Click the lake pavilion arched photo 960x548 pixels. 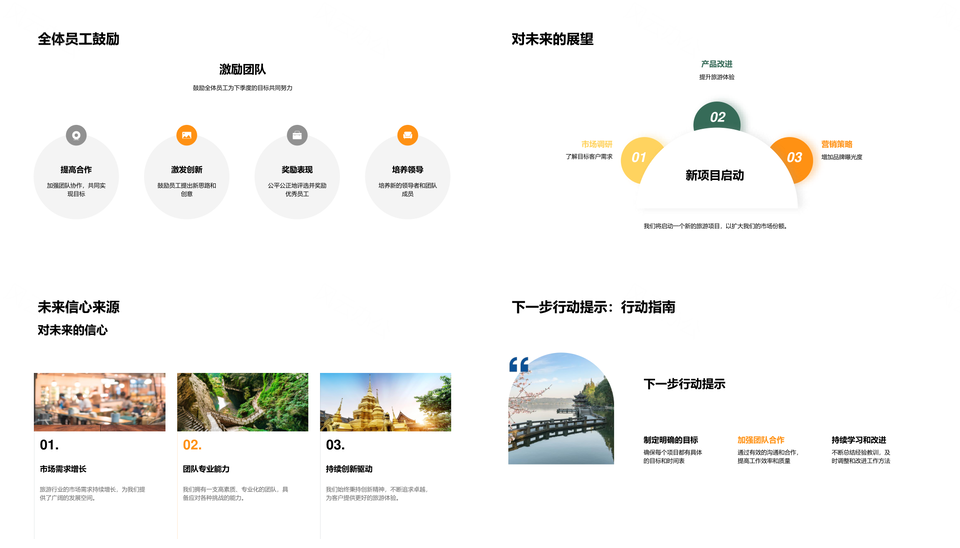click(x=561, y=408)
